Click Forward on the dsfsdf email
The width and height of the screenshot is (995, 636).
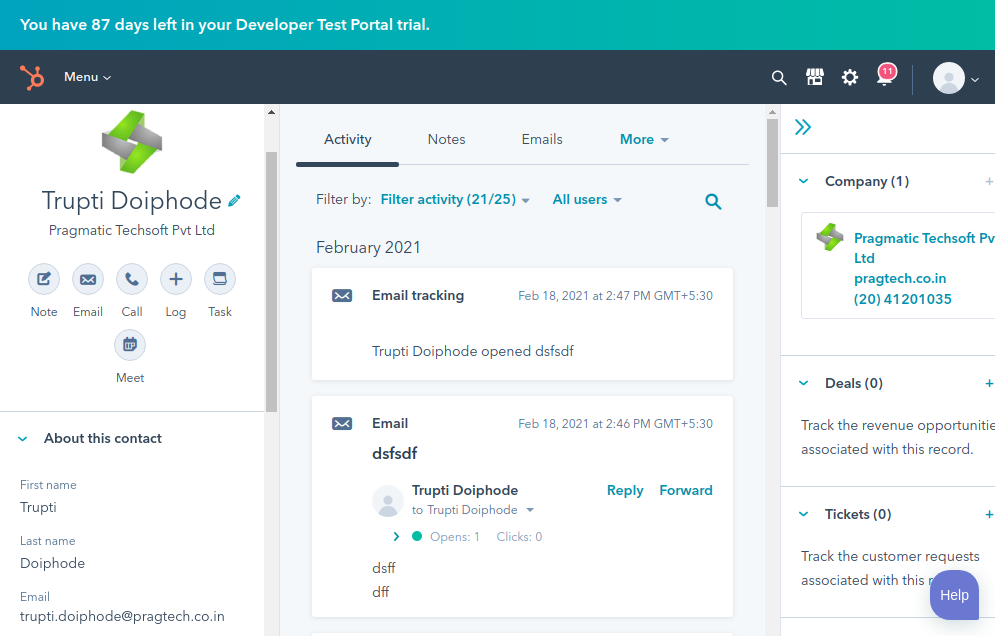pos(686,491)
